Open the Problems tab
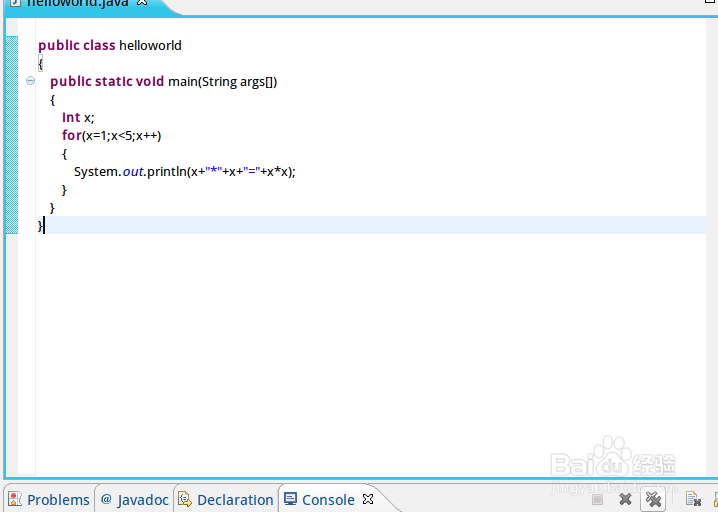Screen dimensions: 718x512 tap(49, 499)
